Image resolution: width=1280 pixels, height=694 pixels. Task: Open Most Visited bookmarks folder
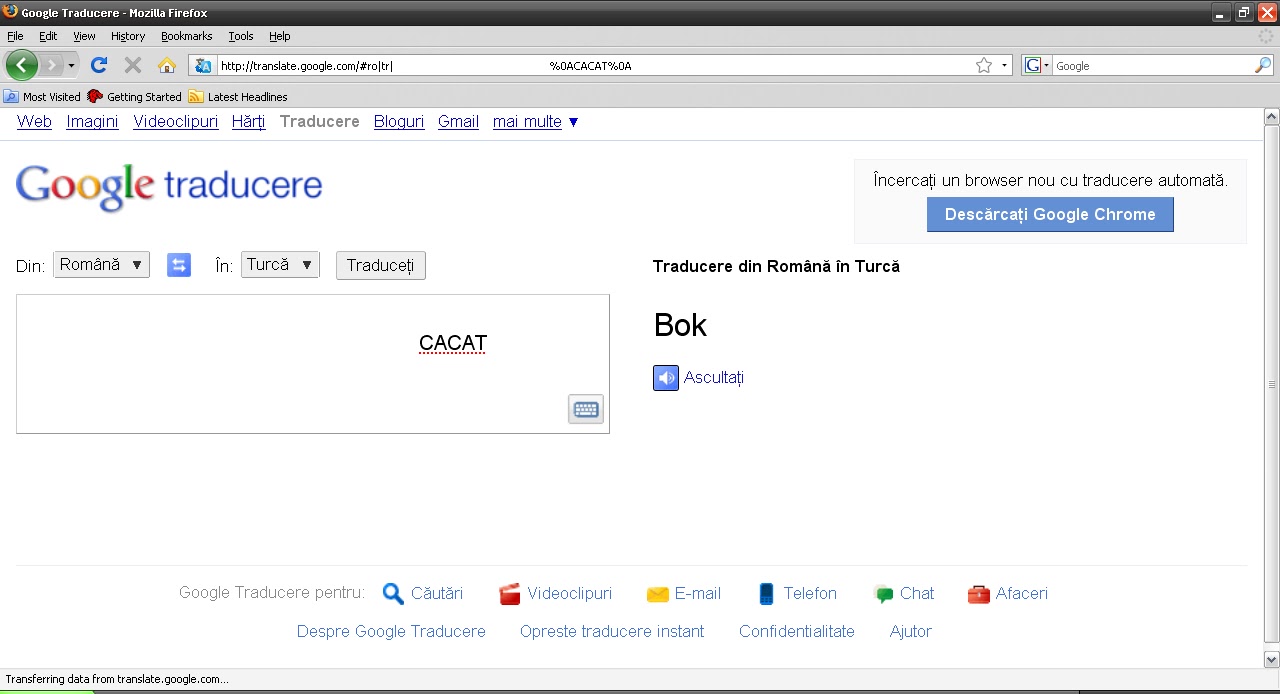click(x=42, y=97)
